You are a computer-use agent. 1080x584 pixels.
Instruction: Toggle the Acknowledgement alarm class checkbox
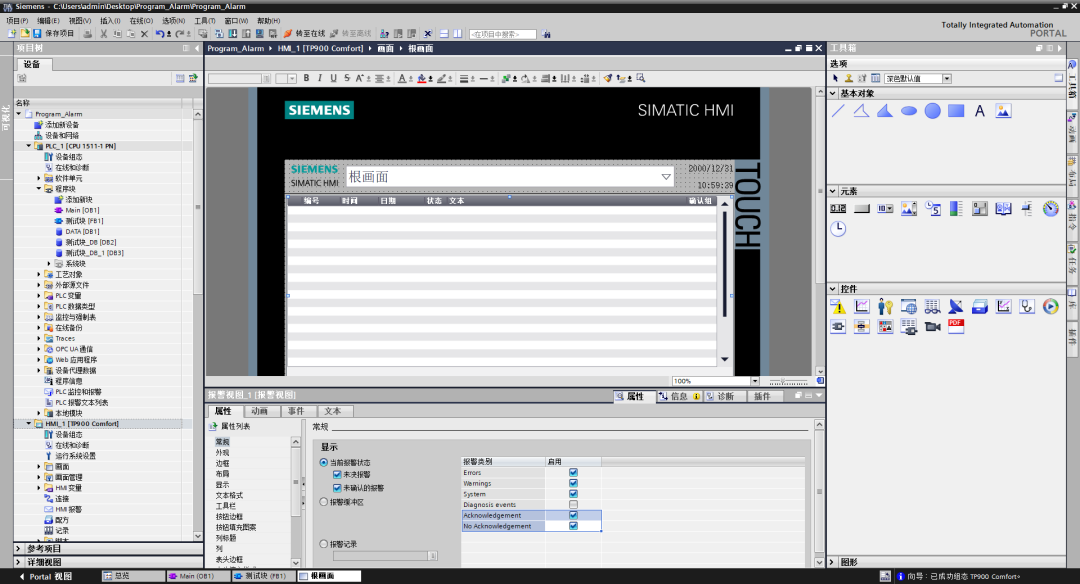click(x=573, y=515)
